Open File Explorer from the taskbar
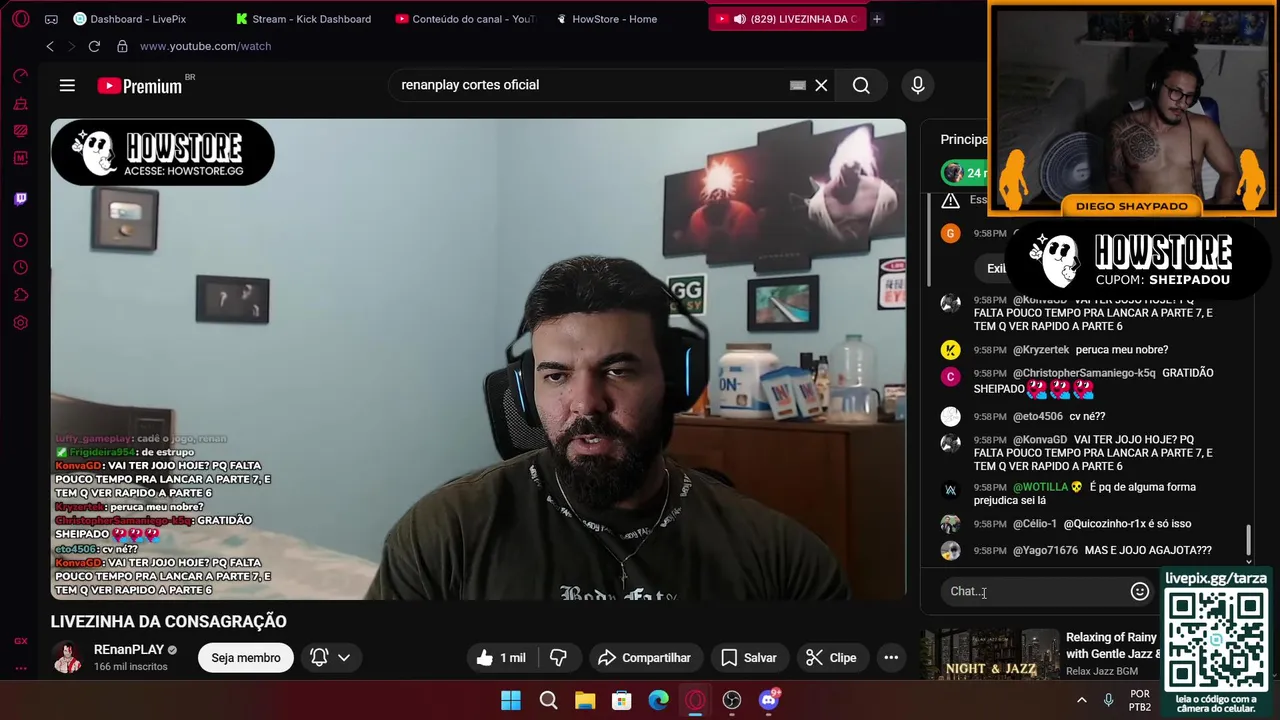This screenshot has width=1280, height=720. click(585, 700)
